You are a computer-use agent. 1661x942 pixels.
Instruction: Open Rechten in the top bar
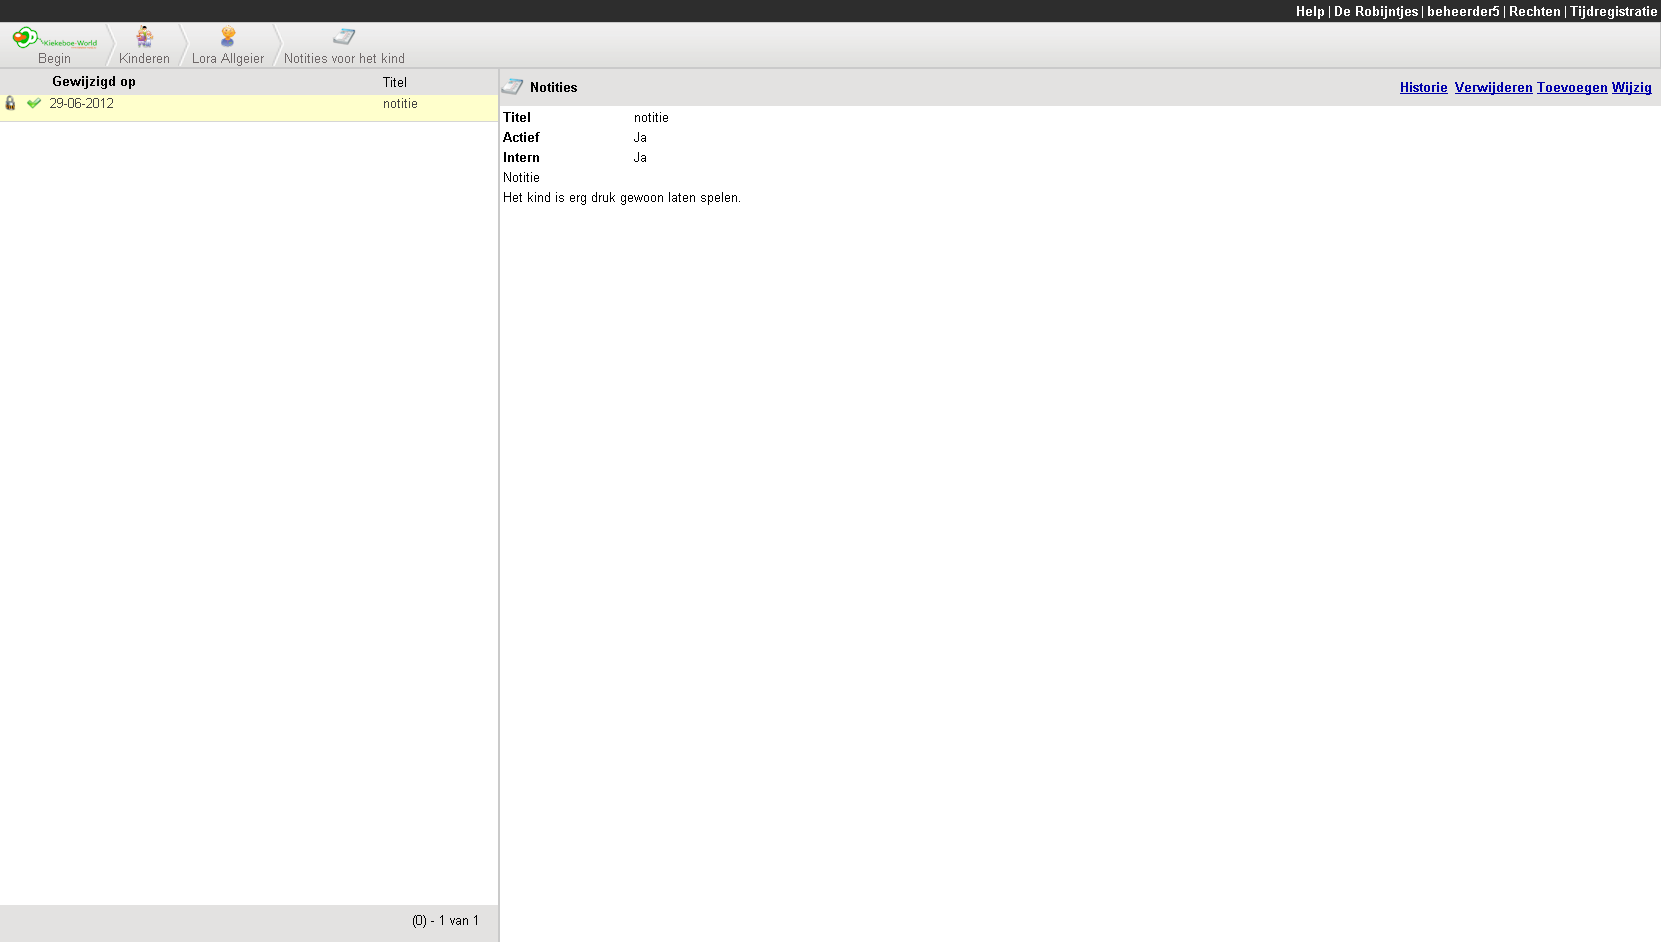1534,11
